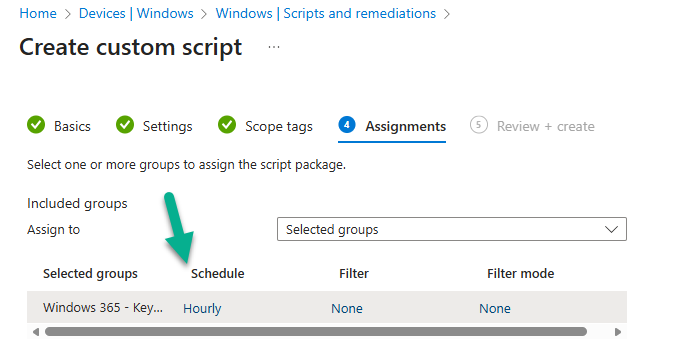Click the green checkmark icon for Scope tags
This screenshot has height=364, width=688.
click(227, 125)
